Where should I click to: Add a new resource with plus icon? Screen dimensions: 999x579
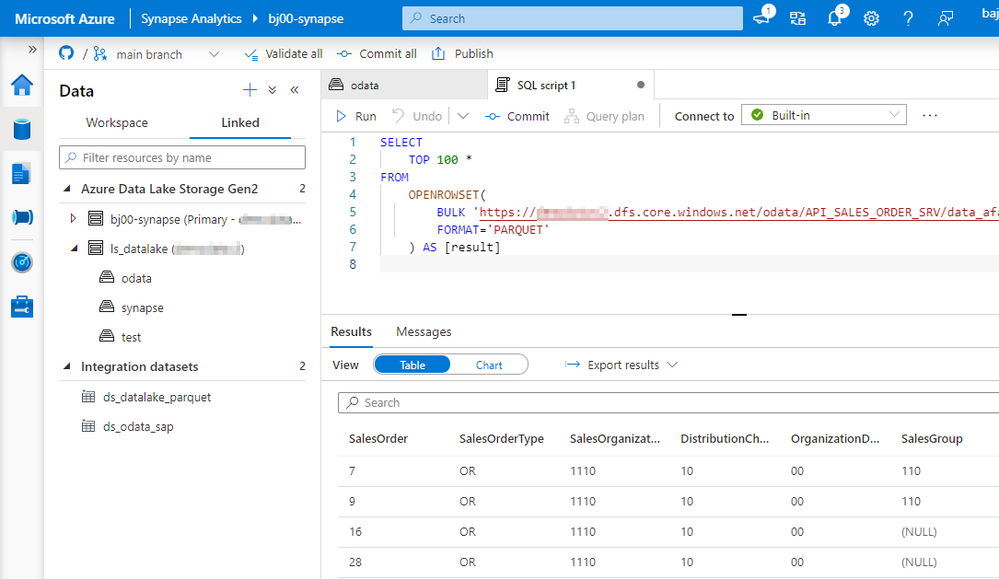pos(250,90)
